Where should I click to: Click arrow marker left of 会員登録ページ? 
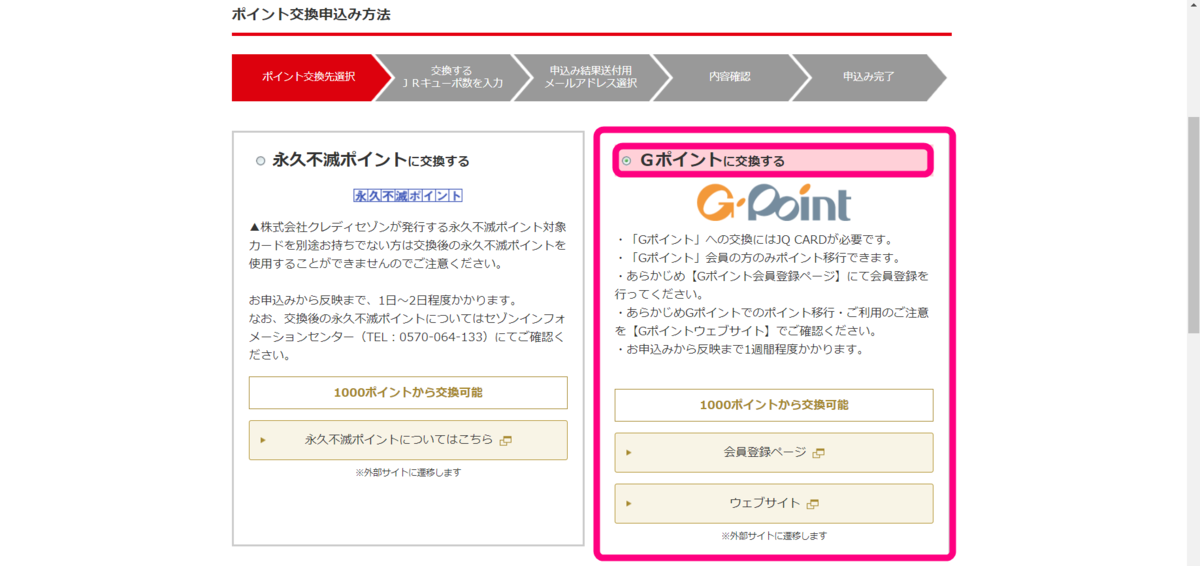point(629,453)
